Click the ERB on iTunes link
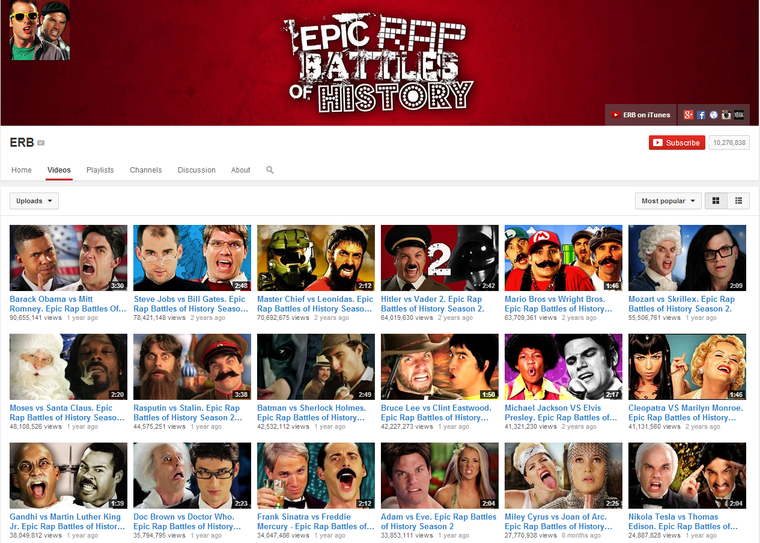This screenshot has width=760, height=543. [641, 115]
